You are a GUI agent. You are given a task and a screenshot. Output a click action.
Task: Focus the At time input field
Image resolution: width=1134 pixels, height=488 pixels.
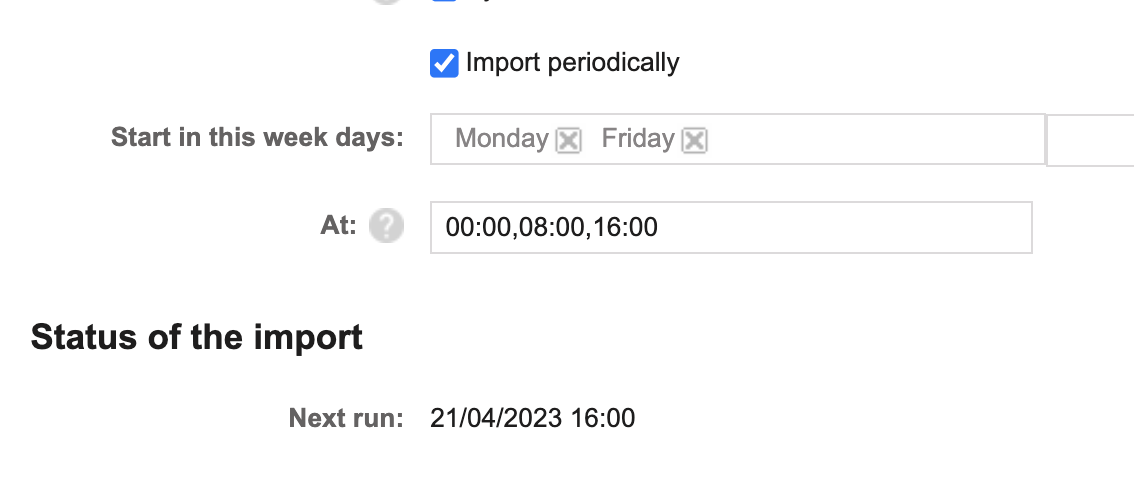tap(731, 228)
